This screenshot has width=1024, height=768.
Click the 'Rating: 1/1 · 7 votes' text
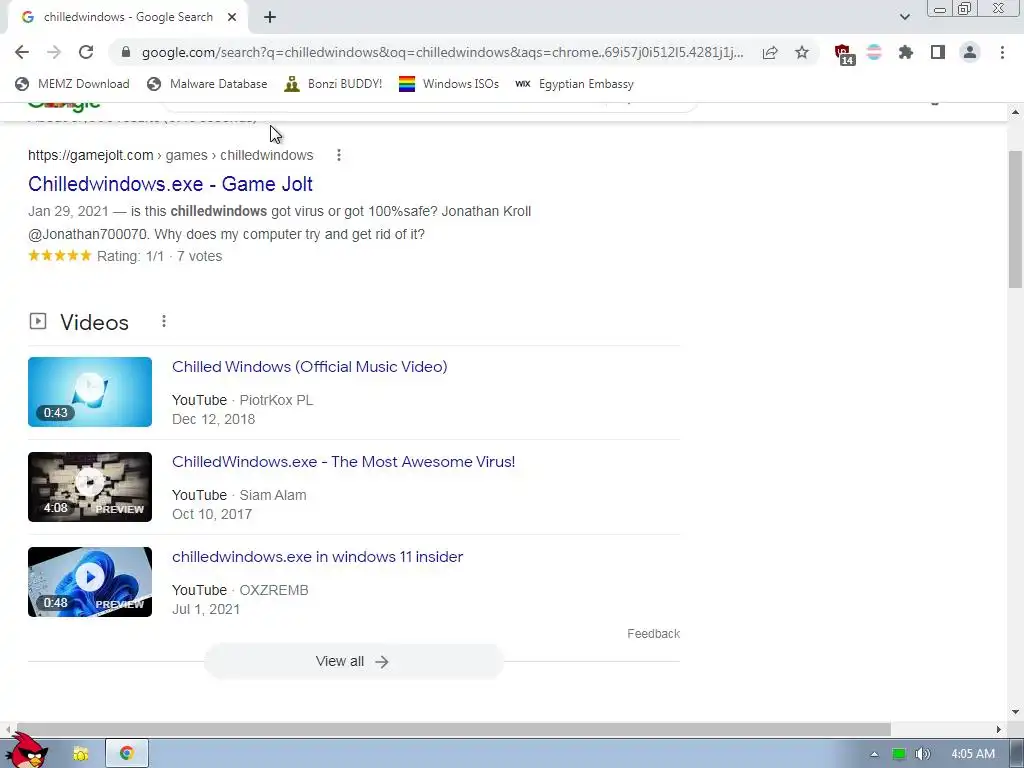coord(159,256)
